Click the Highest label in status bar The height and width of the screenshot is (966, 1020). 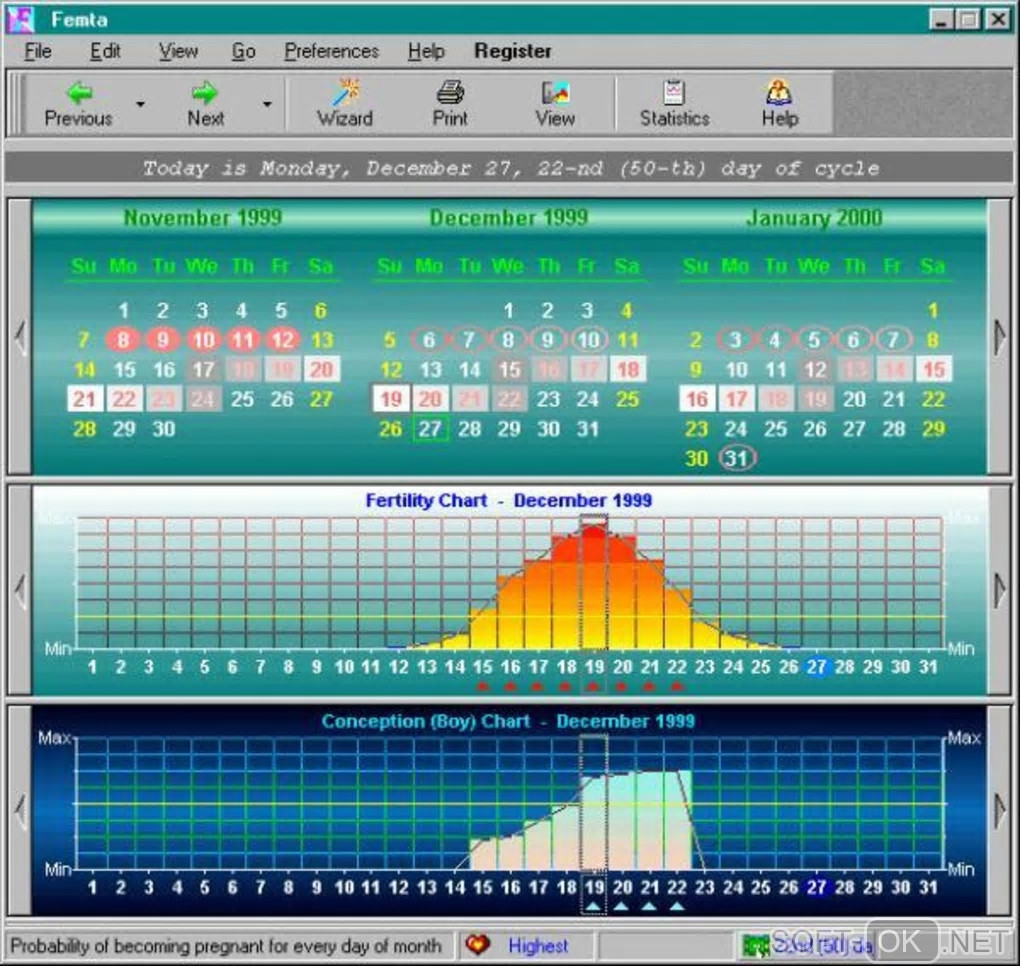click(x=538, y=945)
